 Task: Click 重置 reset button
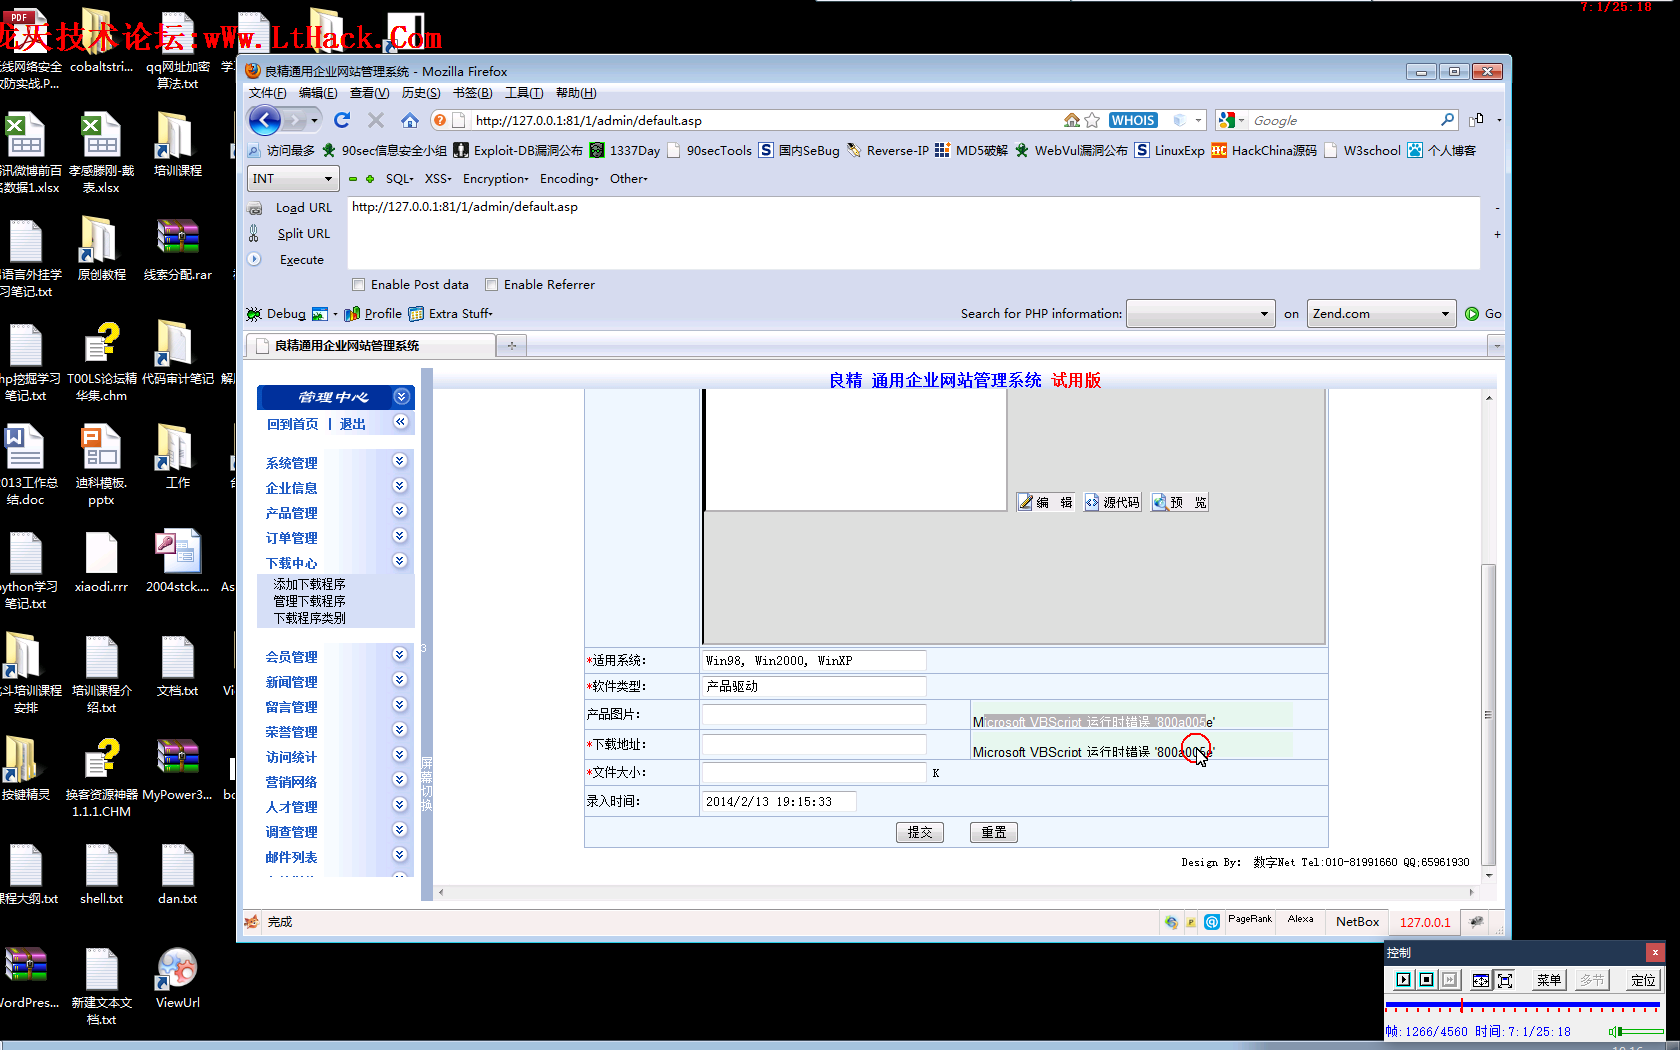coord(994,832)
